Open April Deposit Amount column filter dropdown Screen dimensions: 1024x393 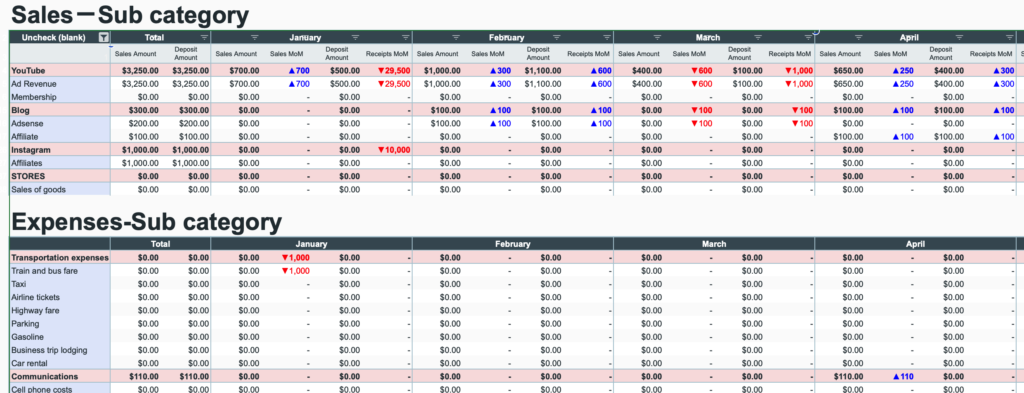point(959,37)
